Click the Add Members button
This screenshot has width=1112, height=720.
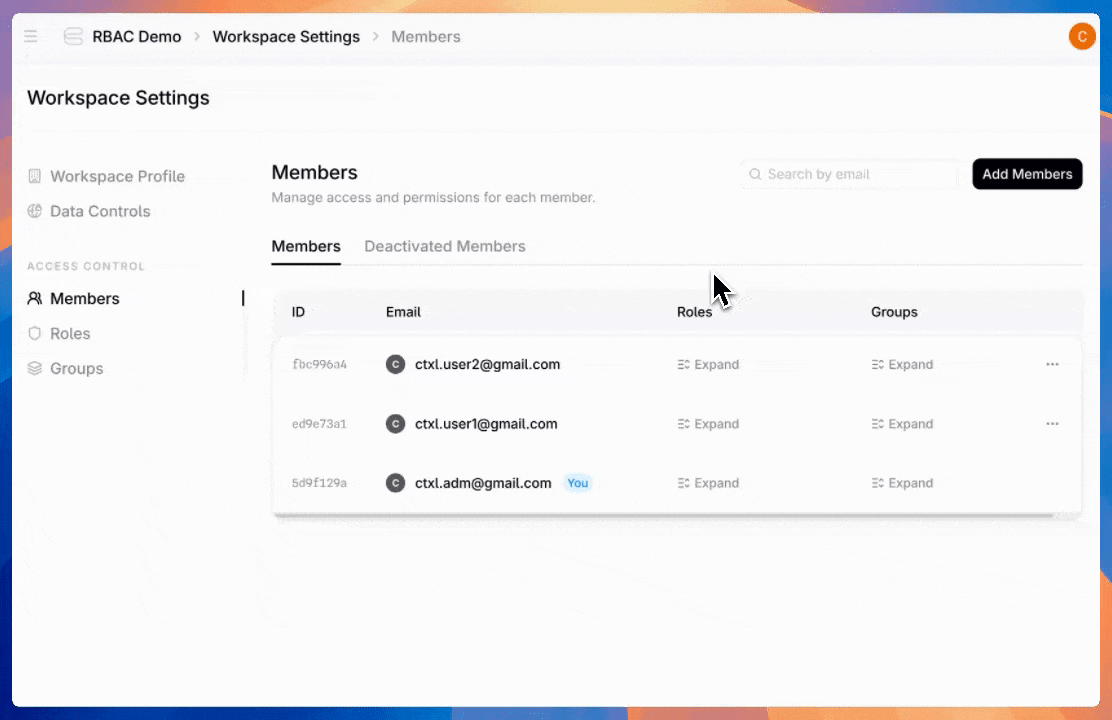pyautogui.click(x=1027, y=174)
